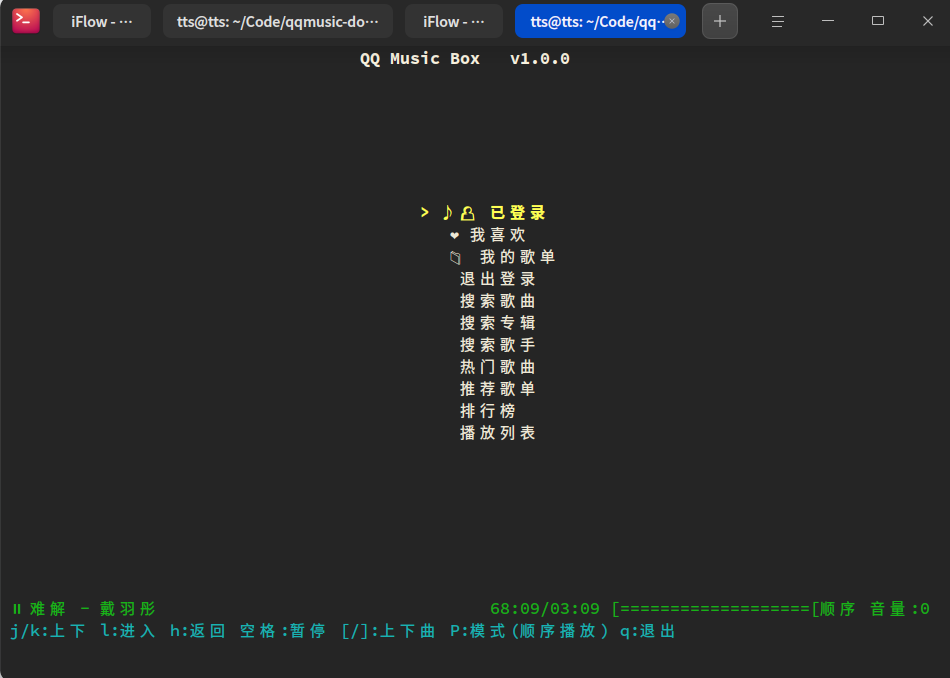Open the terminal hamburger menu
The image size is (950, 678).
coord(778,21)
